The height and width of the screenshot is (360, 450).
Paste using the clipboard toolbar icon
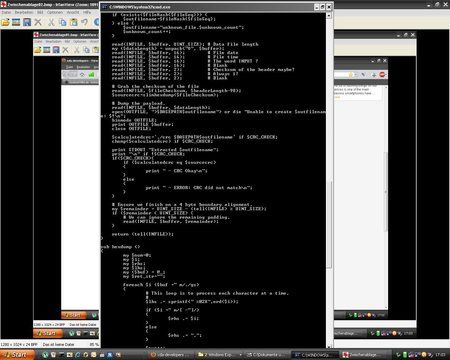[x=73, y=22]
